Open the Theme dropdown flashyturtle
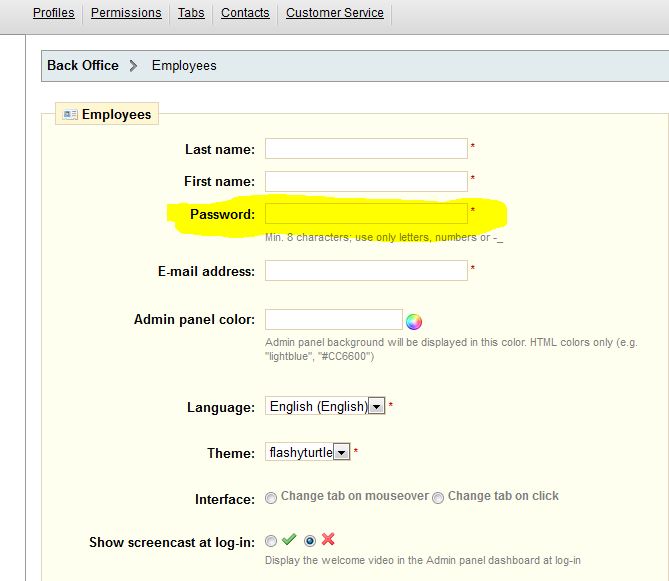 pos(307,452)
